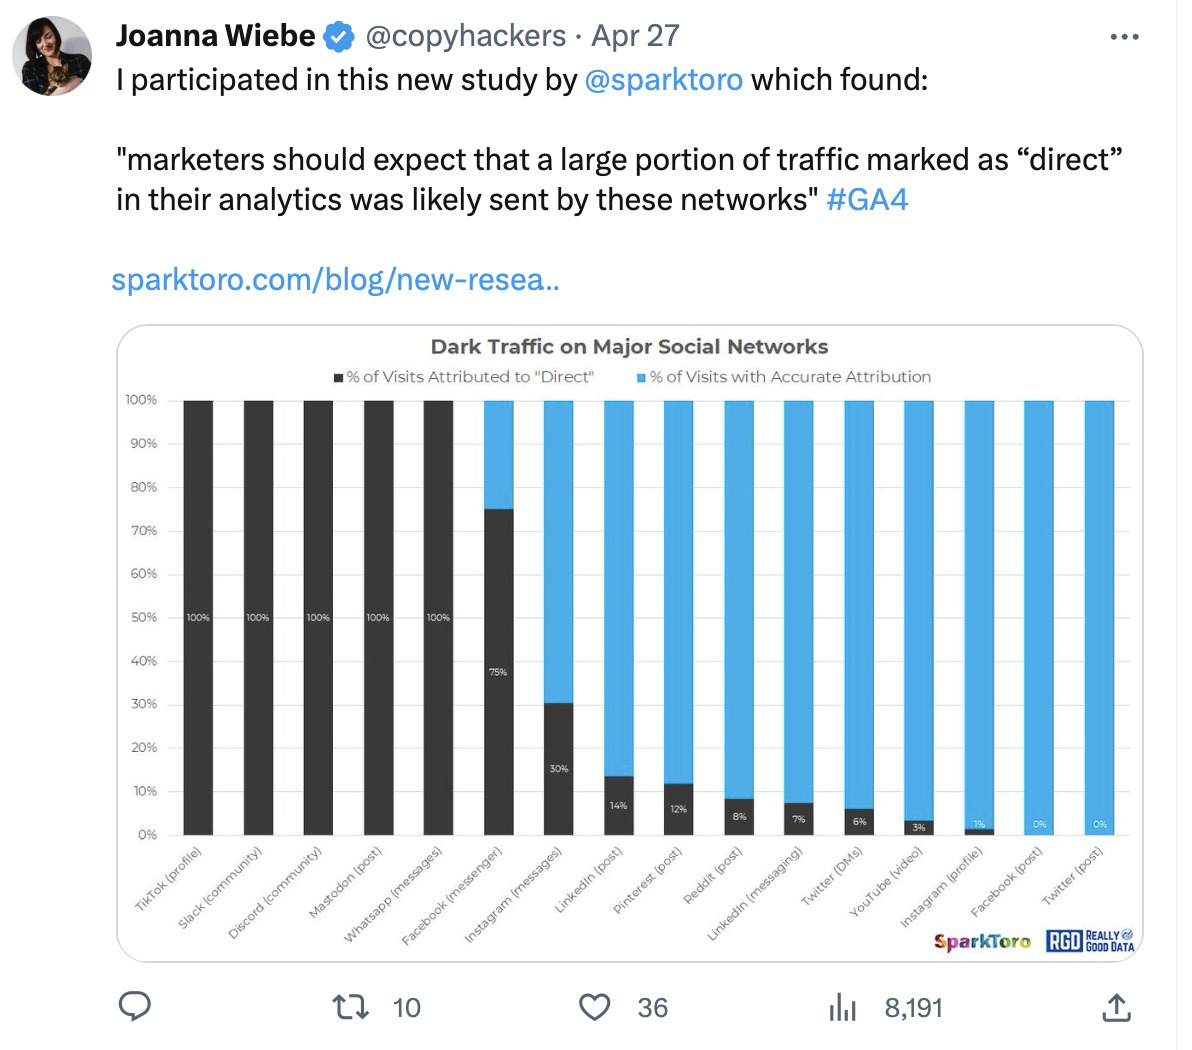Click the Apr 27 timestamp
The width and height of the screenshot is (1192, 1050).
click(x=635, y=36)
